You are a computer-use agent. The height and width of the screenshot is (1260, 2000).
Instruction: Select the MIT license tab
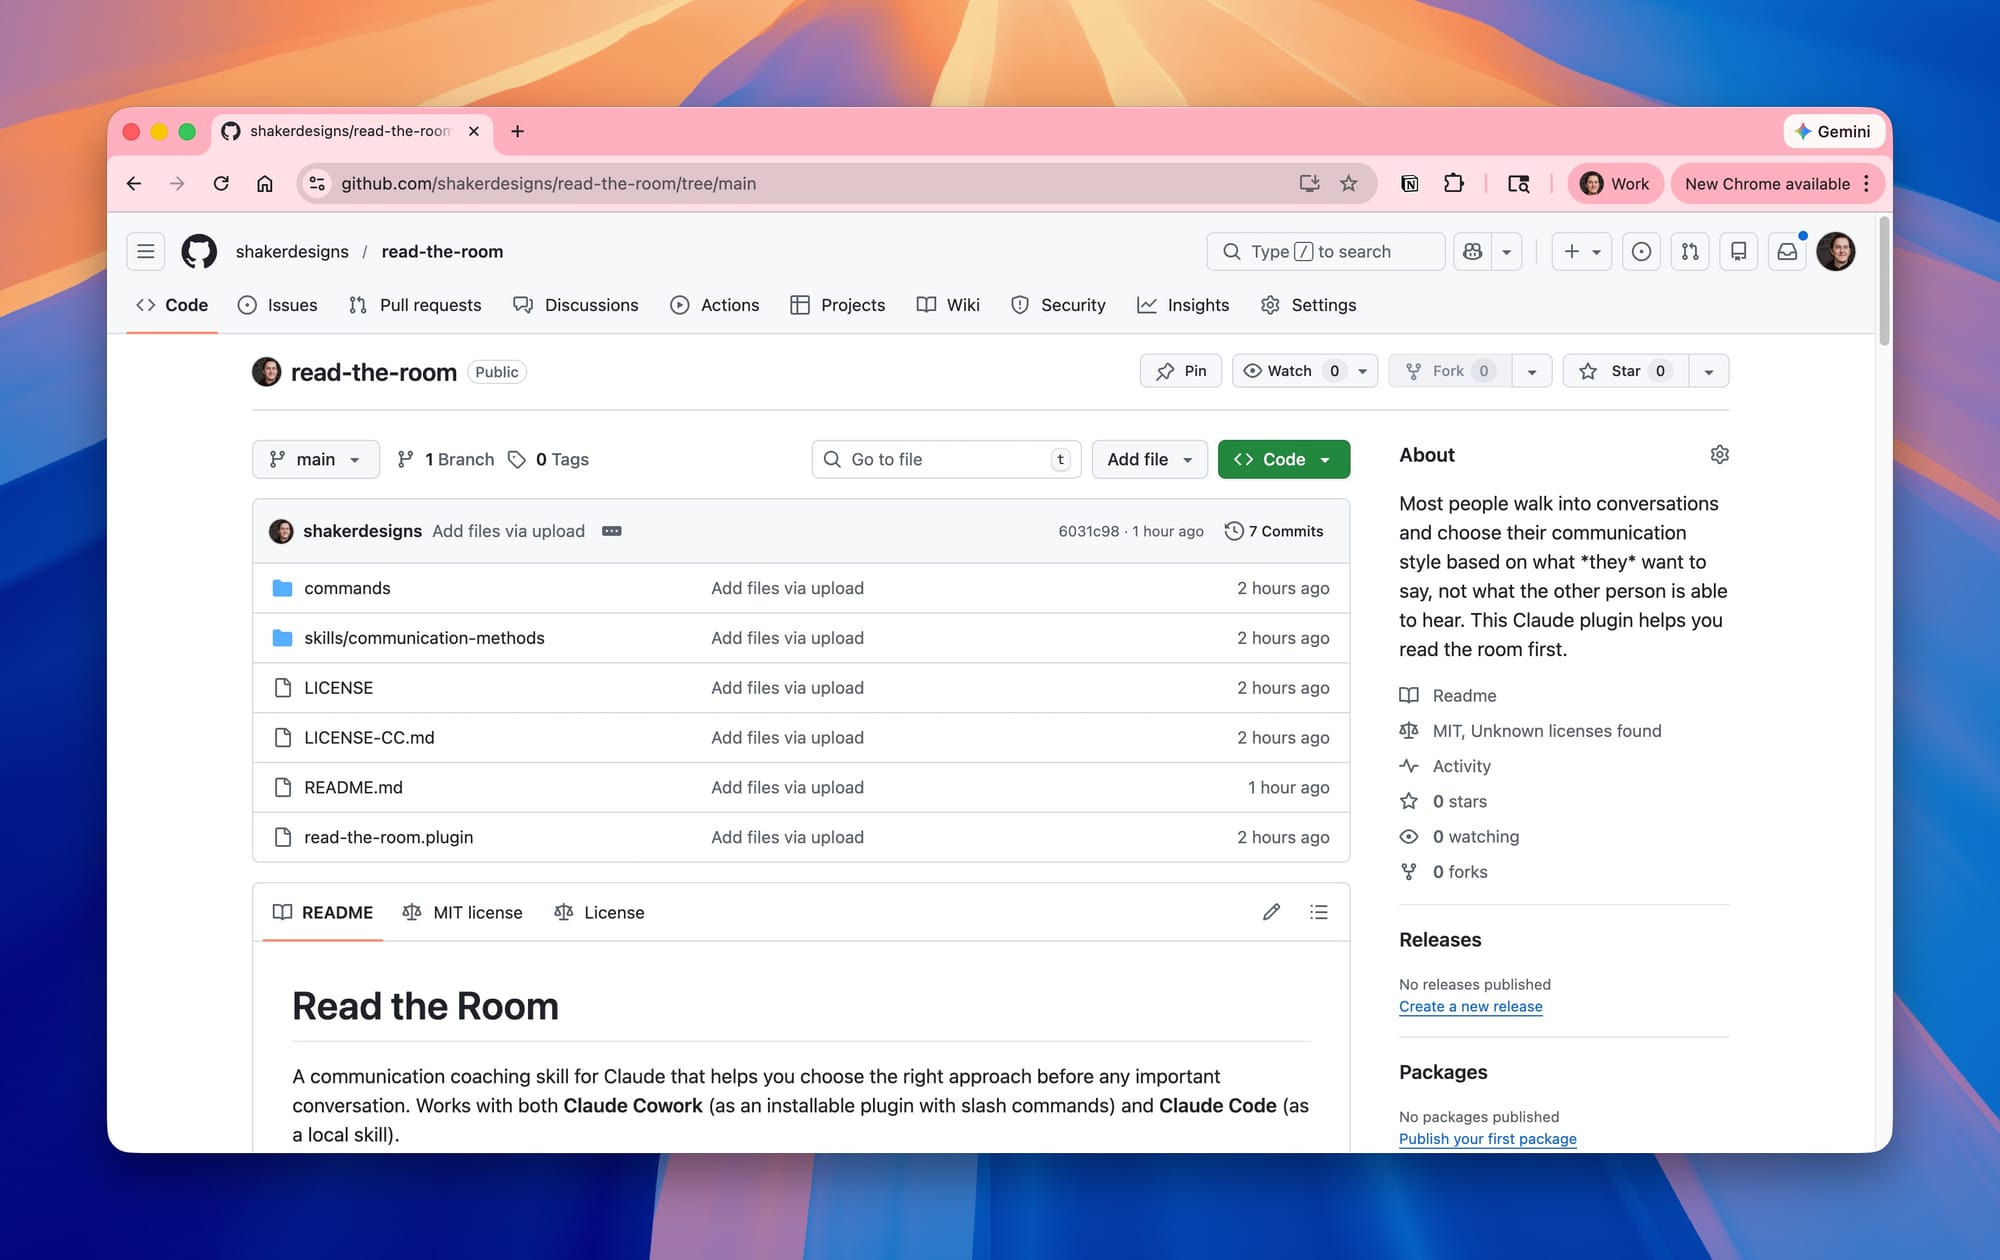tap(463, 912)
